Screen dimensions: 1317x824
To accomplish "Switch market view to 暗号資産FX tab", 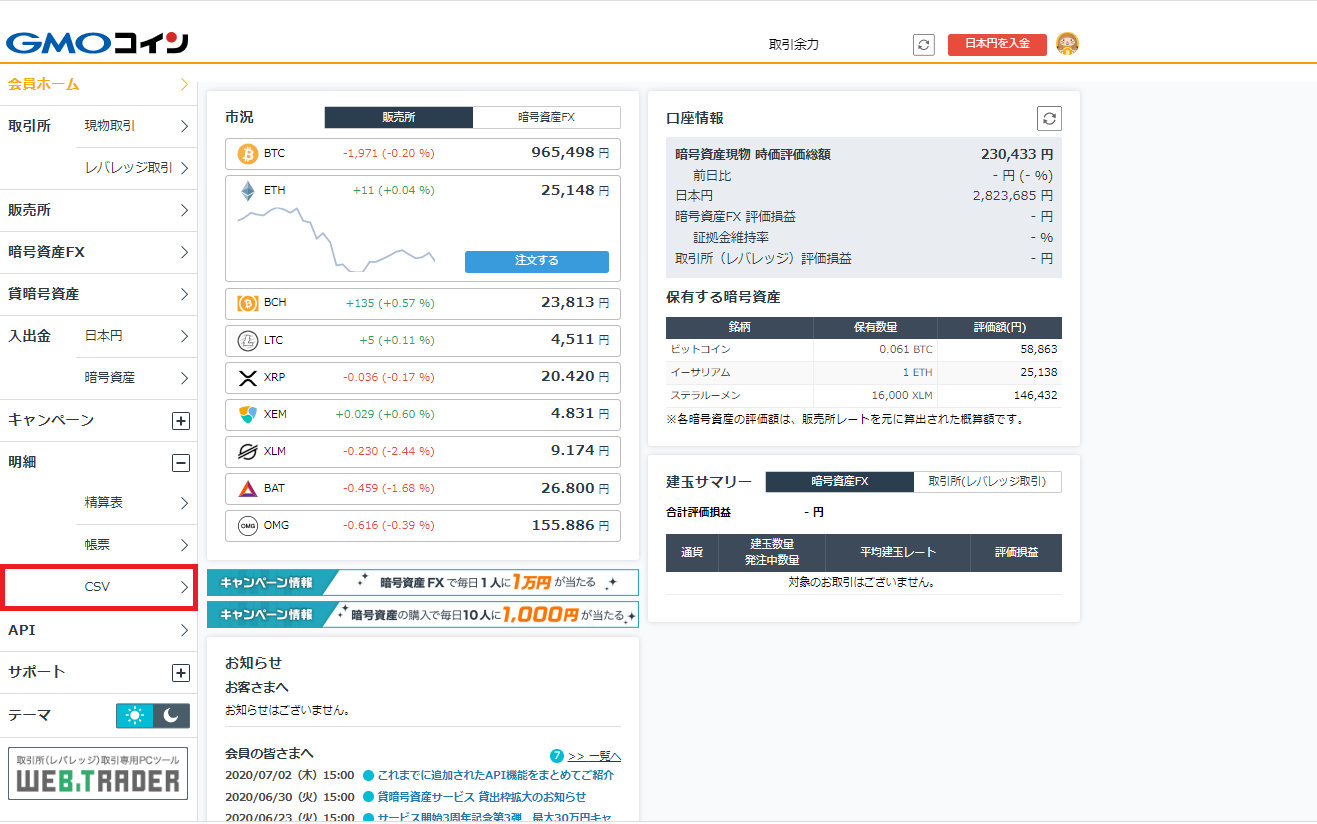I will tap(546, 117).
